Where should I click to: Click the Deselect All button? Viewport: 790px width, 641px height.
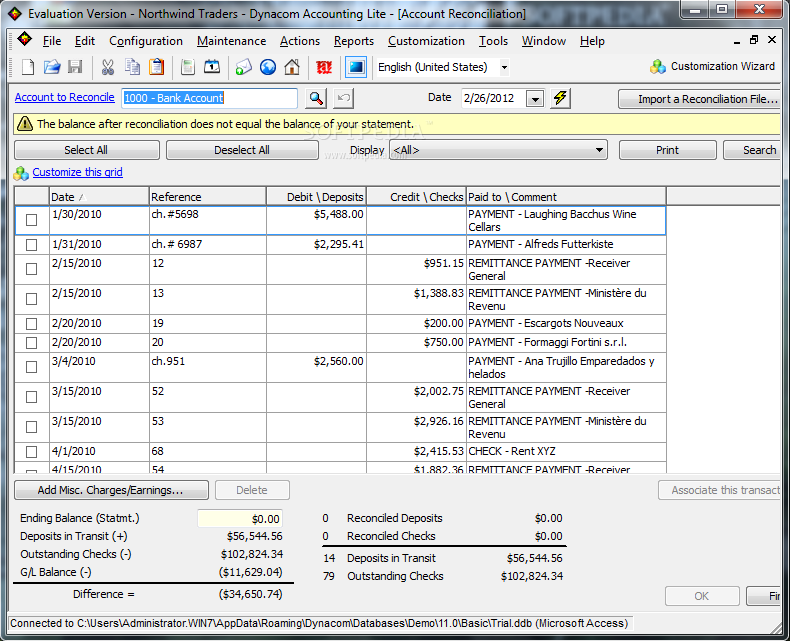pyautogui.click(x=242, y=150)
